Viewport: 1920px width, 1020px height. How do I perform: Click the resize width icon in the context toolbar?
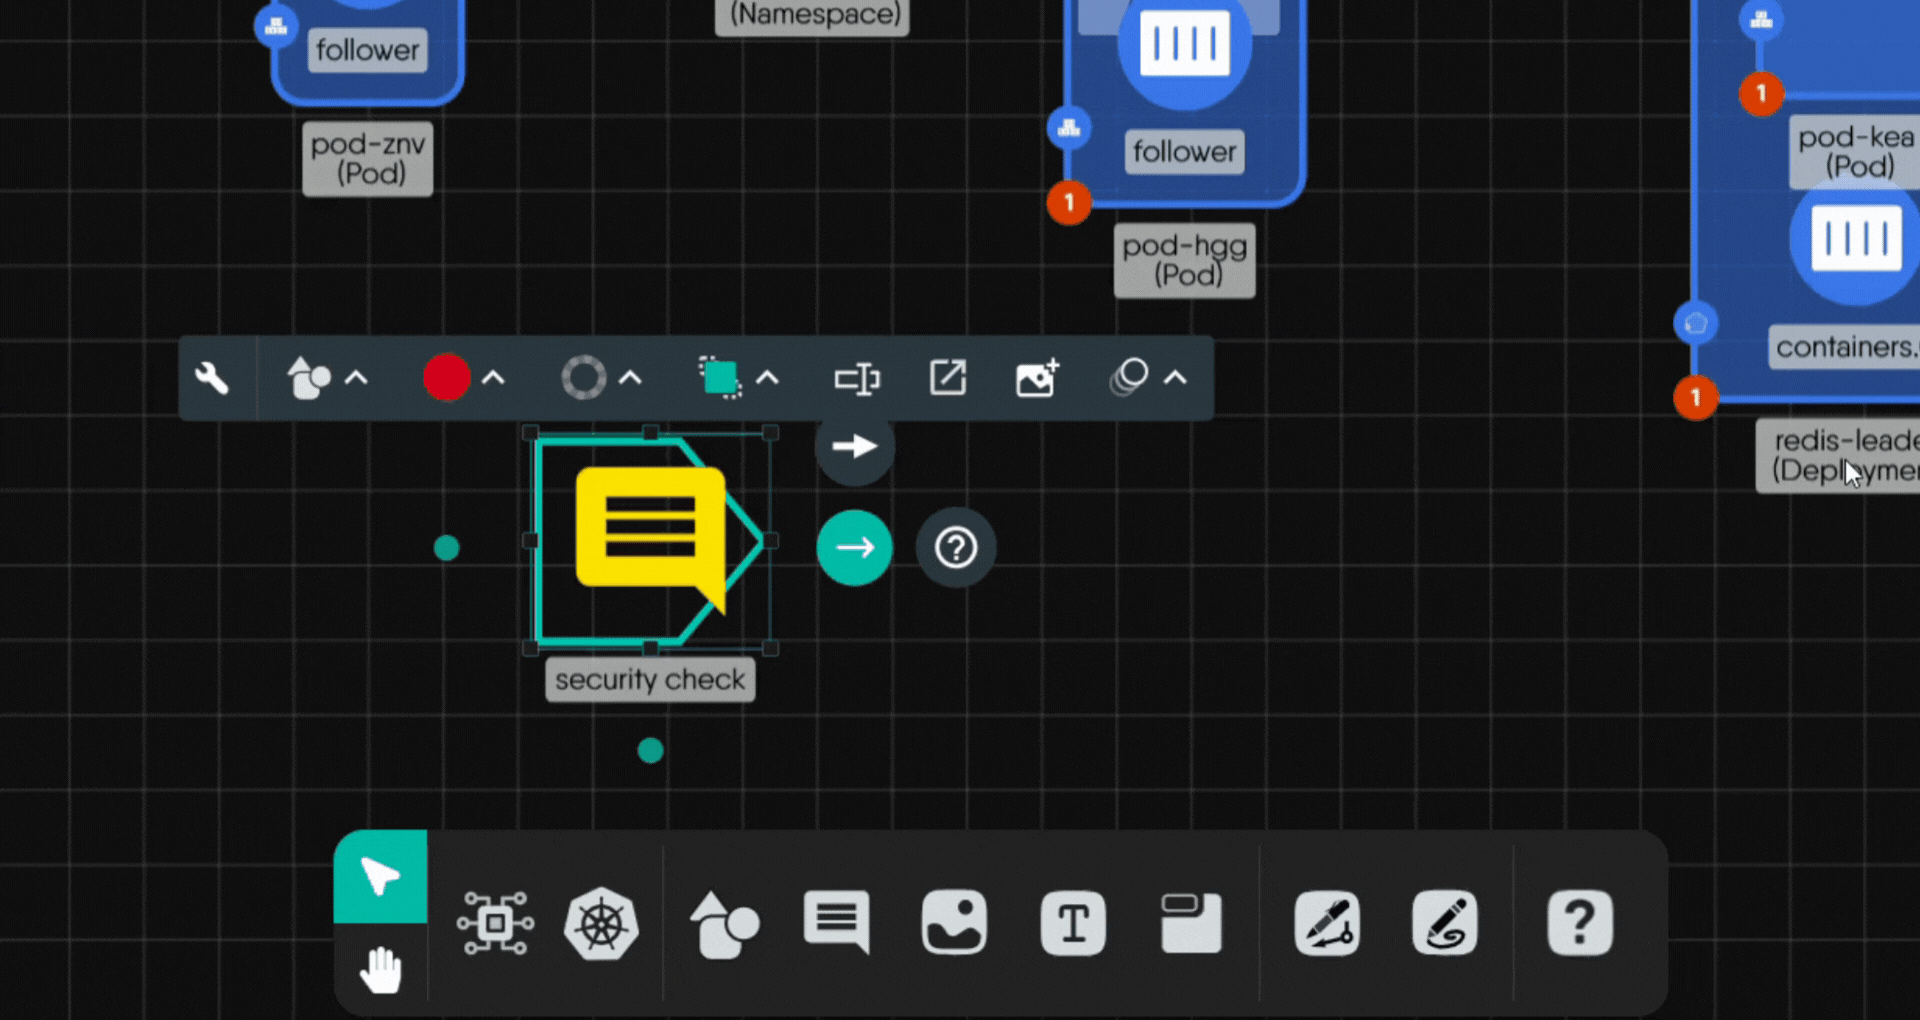[857, 378]
